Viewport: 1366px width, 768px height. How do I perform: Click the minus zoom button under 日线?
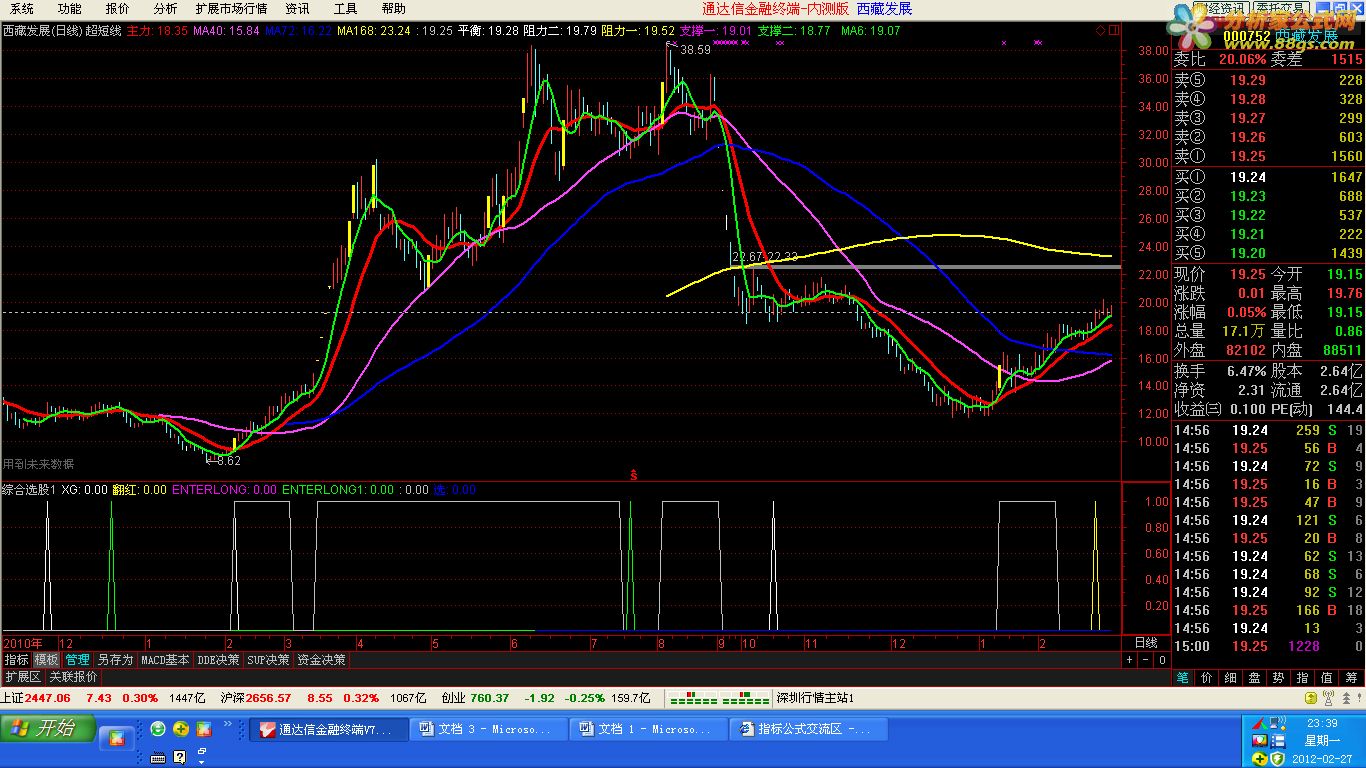[1146, 660]
